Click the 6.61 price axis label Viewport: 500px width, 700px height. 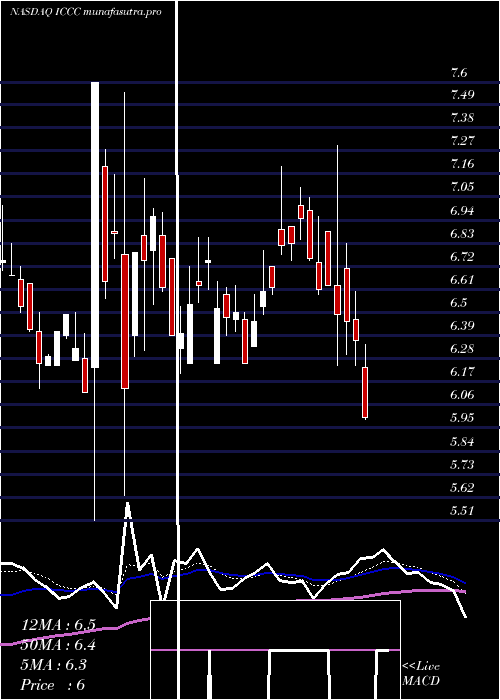pos(462,279)
